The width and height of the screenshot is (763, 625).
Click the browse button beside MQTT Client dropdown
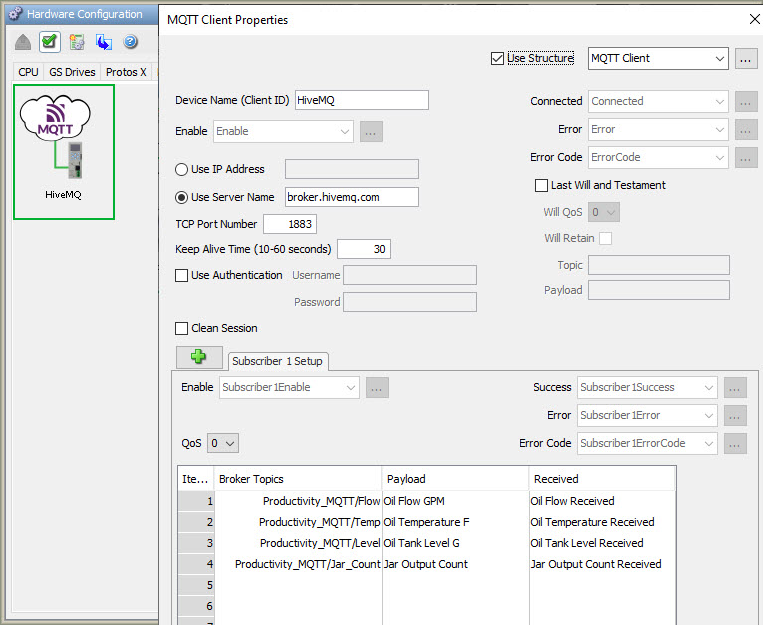(x=746, y=59)
